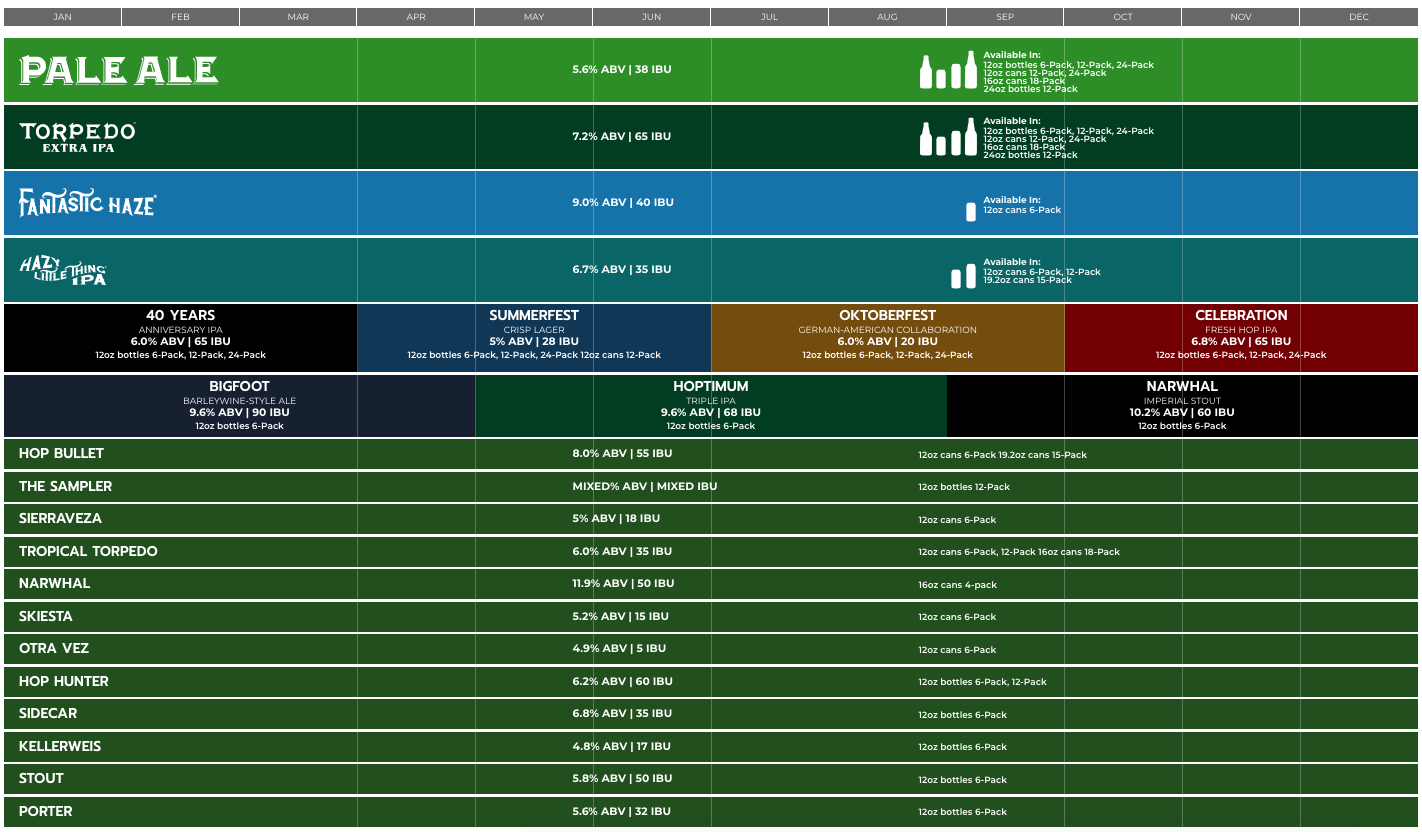
Task: Click '6.8% ABV | 35 IBU' in Sidecar row
Action: point(622,713)
